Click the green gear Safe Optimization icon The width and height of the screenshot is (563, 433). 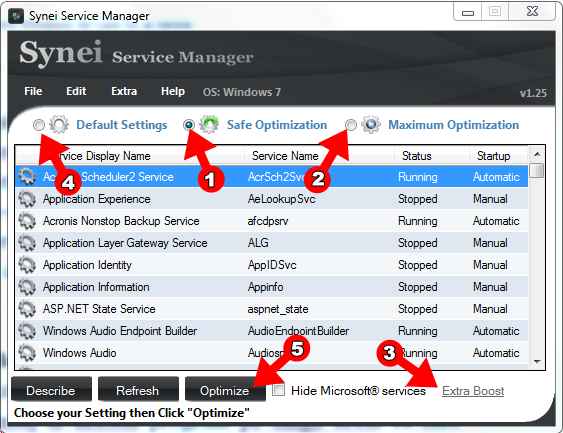209,124
